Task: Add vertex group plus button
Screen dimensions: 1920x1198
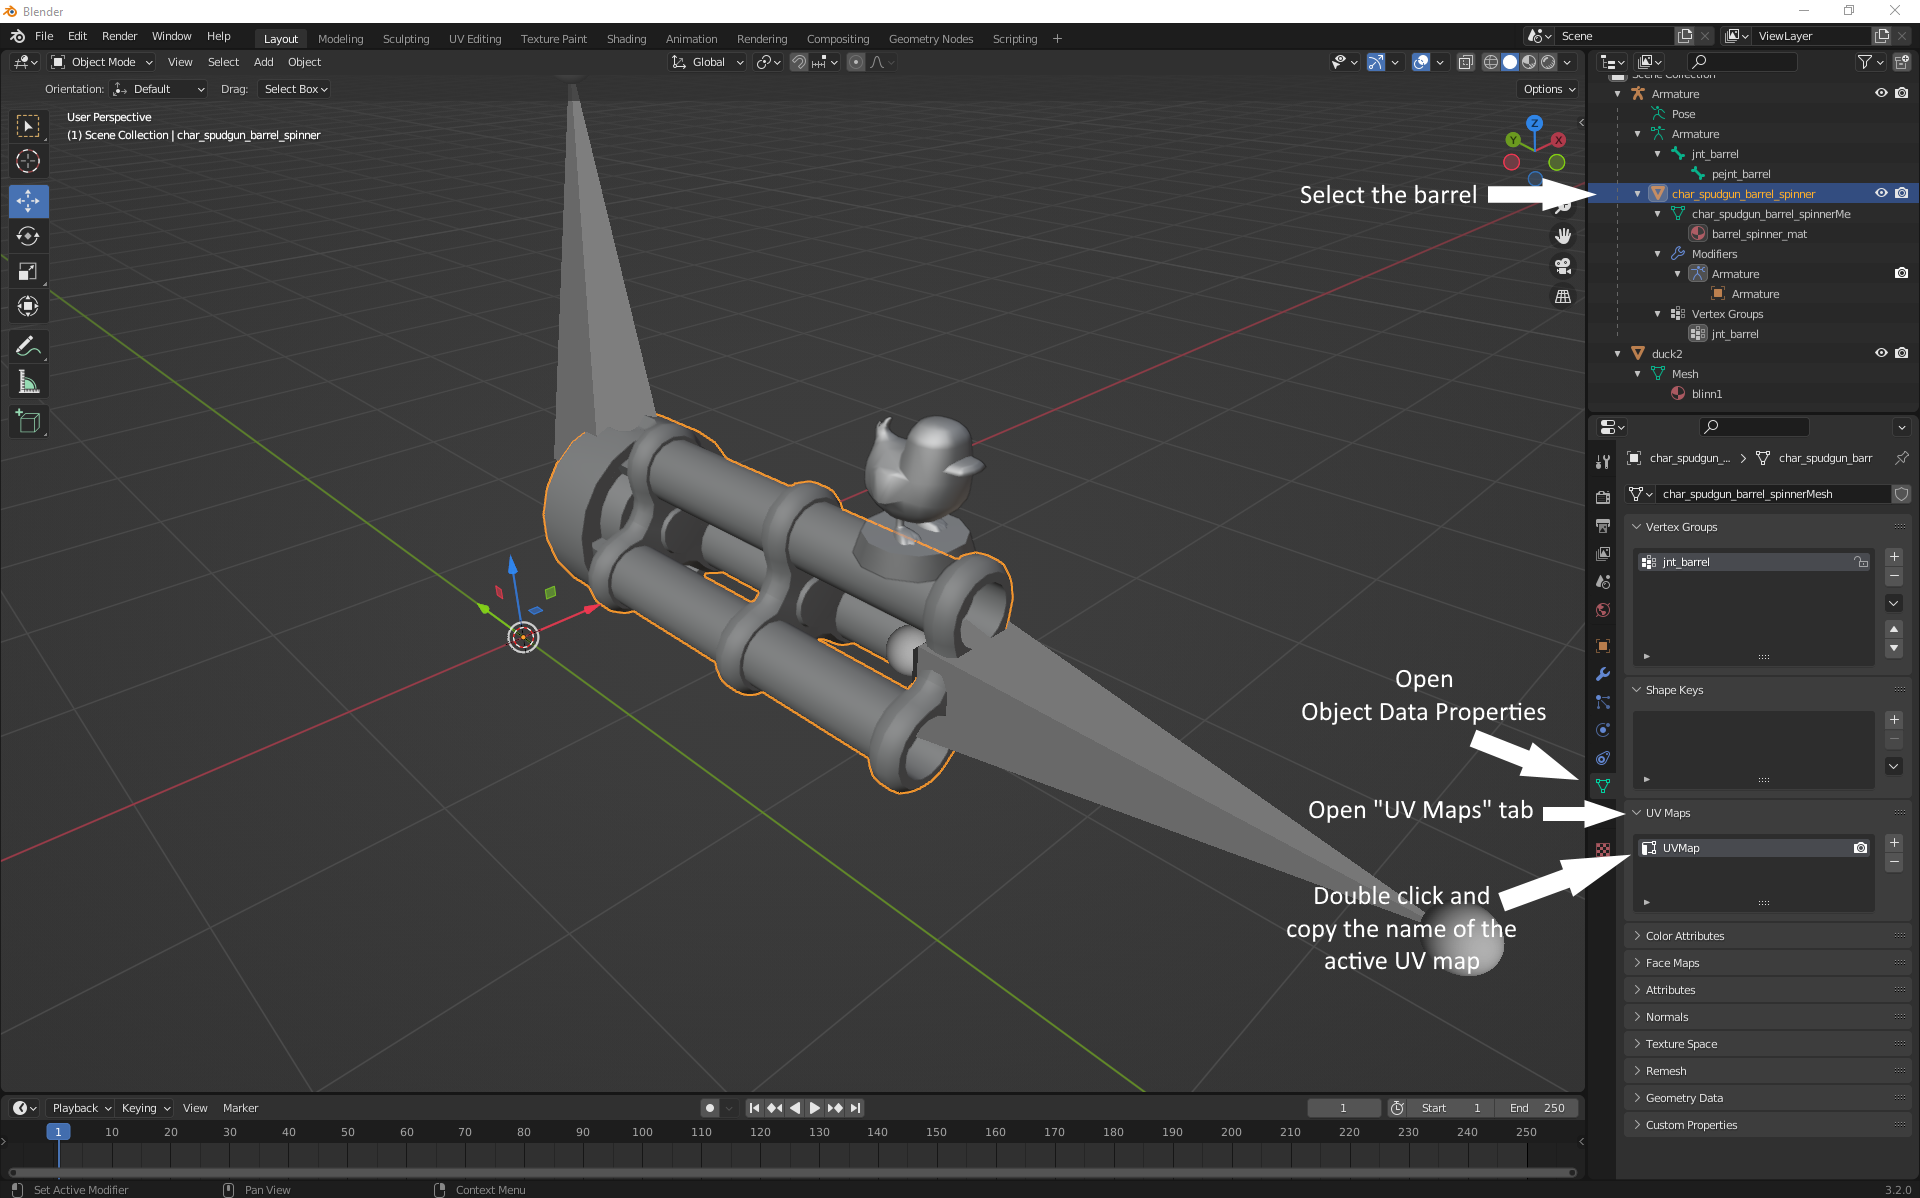Action: (1894, 557)
